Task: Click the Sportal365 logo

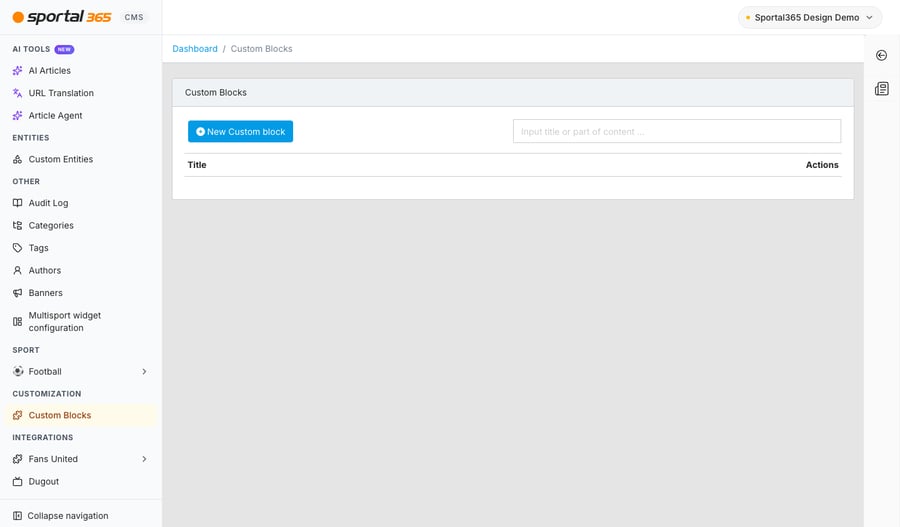Action: point(62,17)
